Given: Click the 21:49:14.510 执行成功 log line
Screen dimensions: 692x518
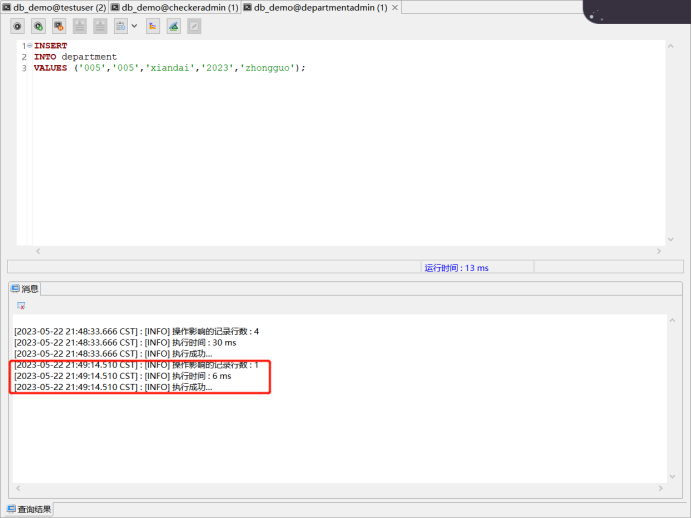Looking at the screenshot, I should tap(113, 387).
